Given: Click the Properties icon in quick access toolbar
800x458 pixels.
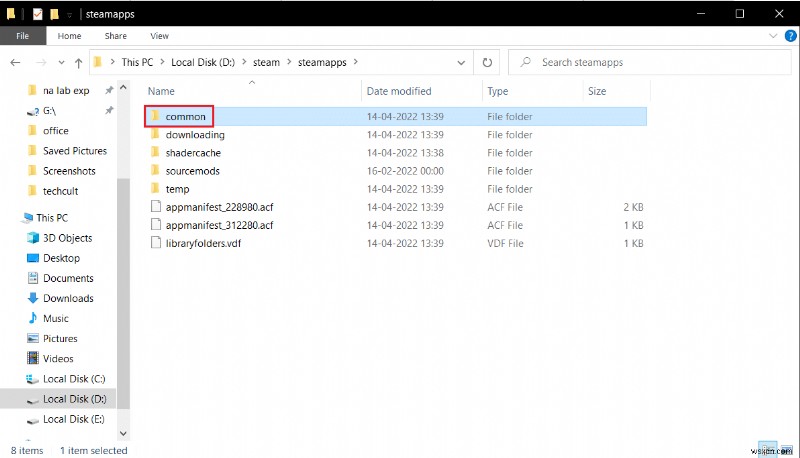Looking at the screenshot, I should [x=36, y=14].
